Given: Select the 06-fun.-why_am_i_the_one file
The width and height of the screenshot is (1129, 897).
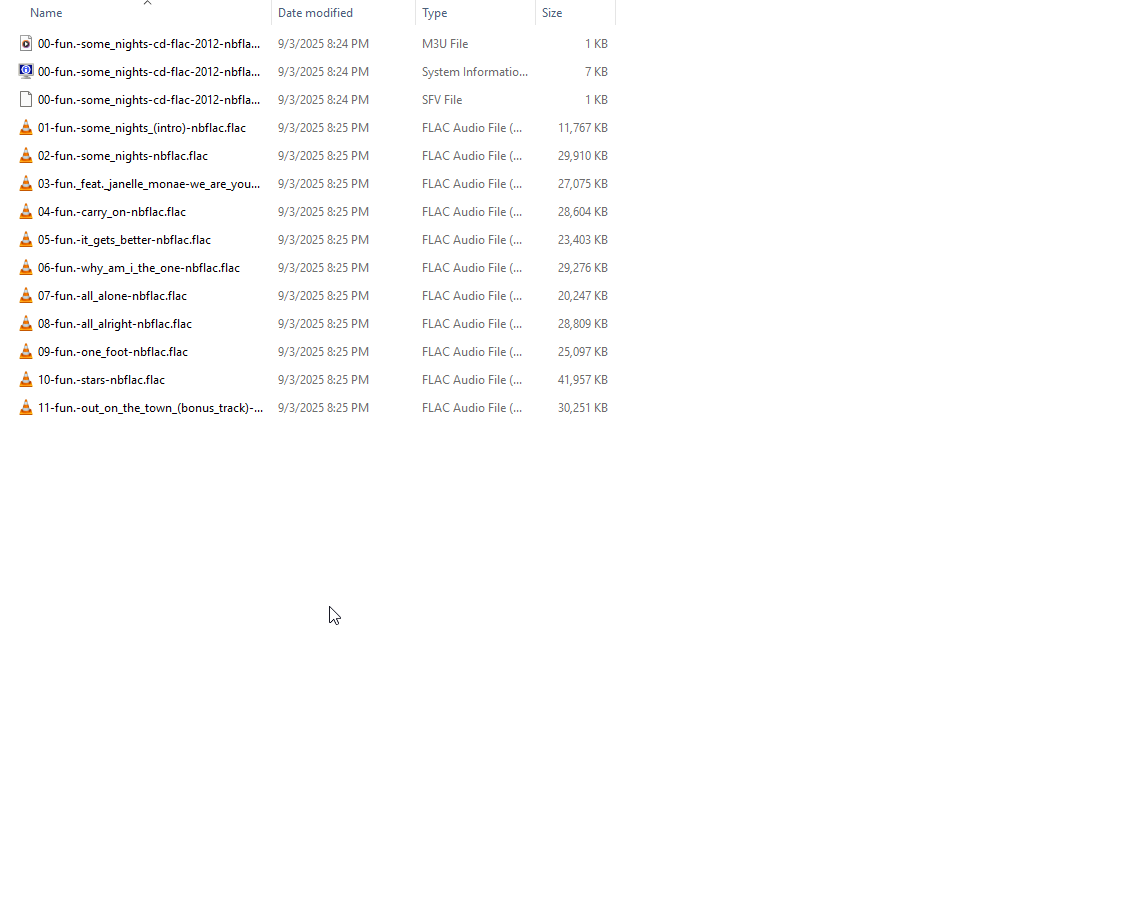Looking at the screenshot, I should click(138, 268).
